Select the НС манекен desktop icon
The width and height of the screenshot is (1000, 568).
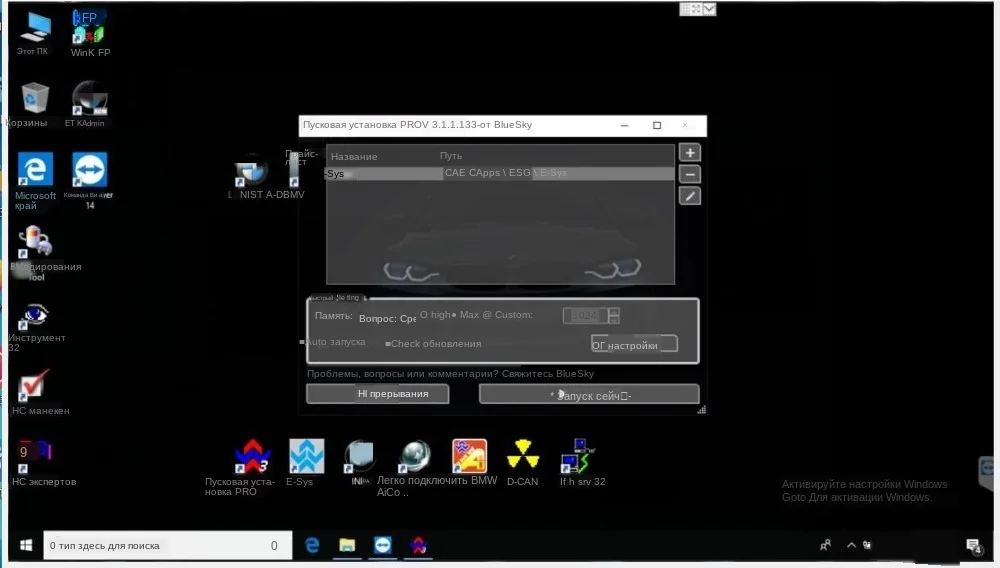coord(37,393)
